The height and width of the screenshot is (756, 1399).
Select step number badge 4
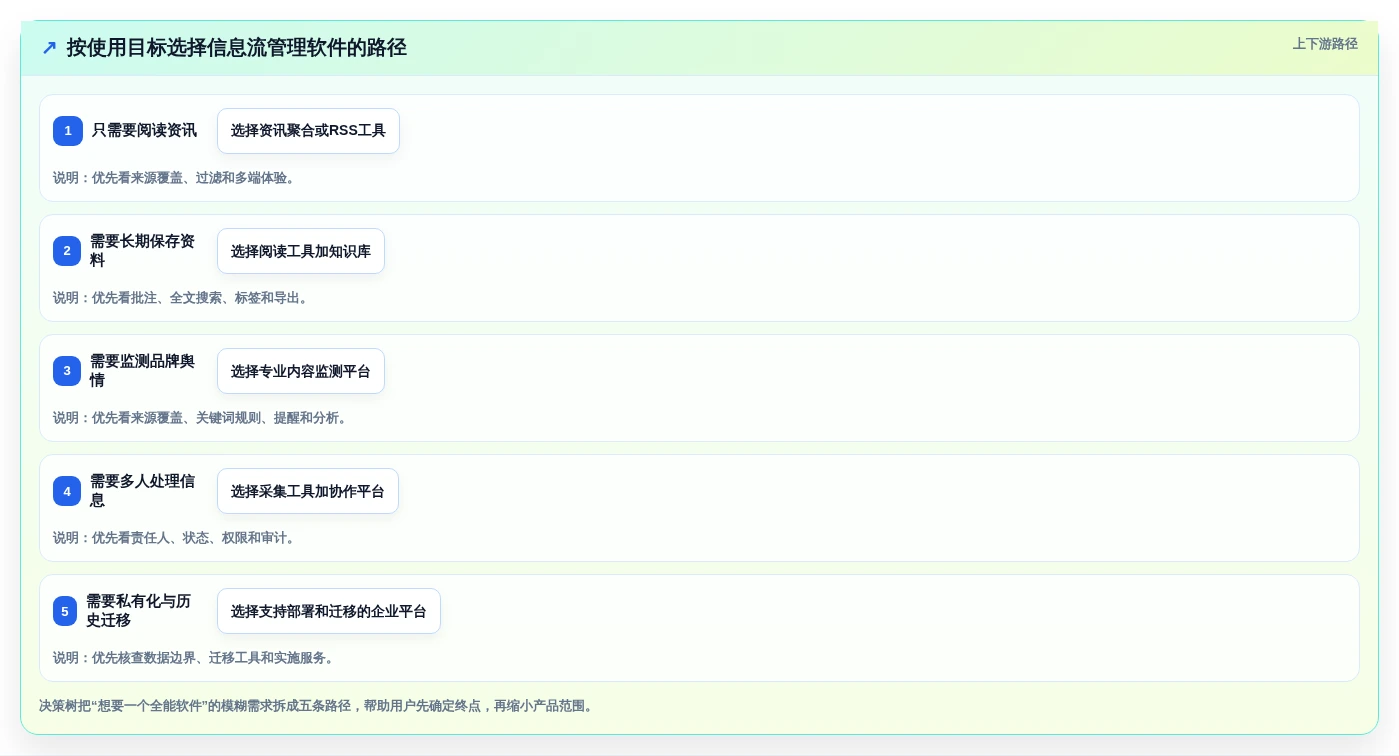tap(67, 491)
